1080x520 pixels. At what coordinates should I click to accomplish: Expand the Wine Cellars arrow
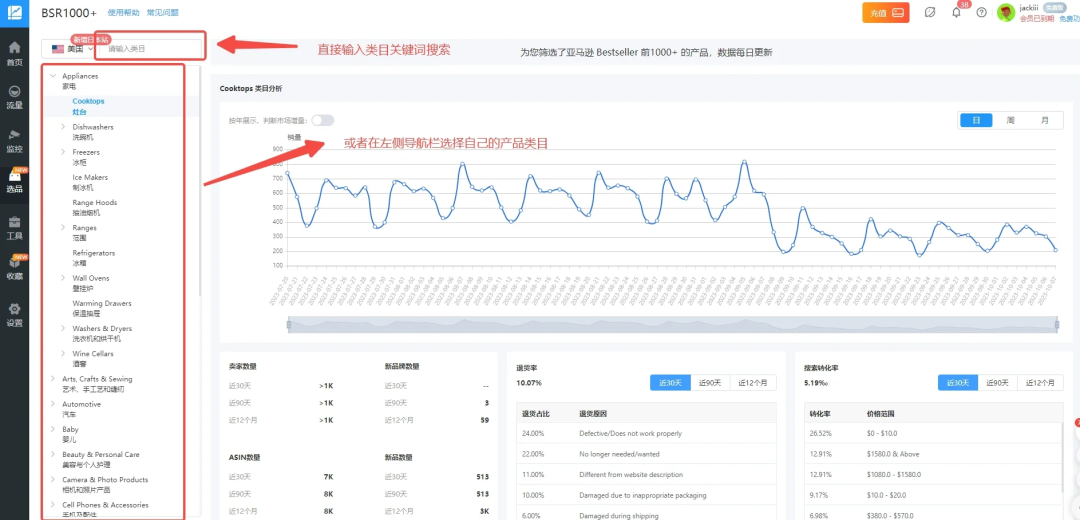pos(63,353)
